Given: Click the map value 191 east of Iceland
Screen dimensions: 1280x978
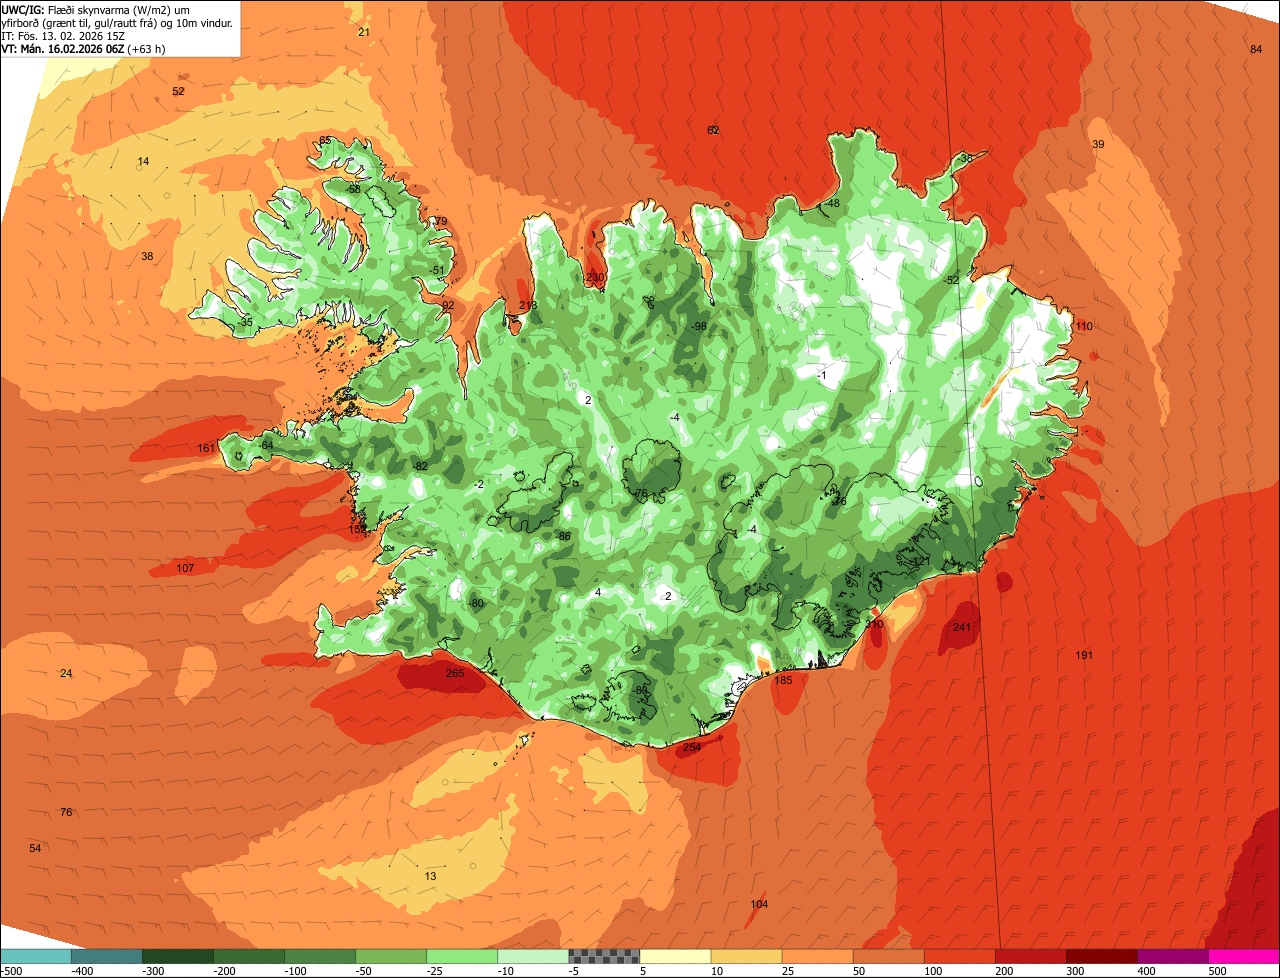Looking at the screenshot, I should pos(1084,655).
